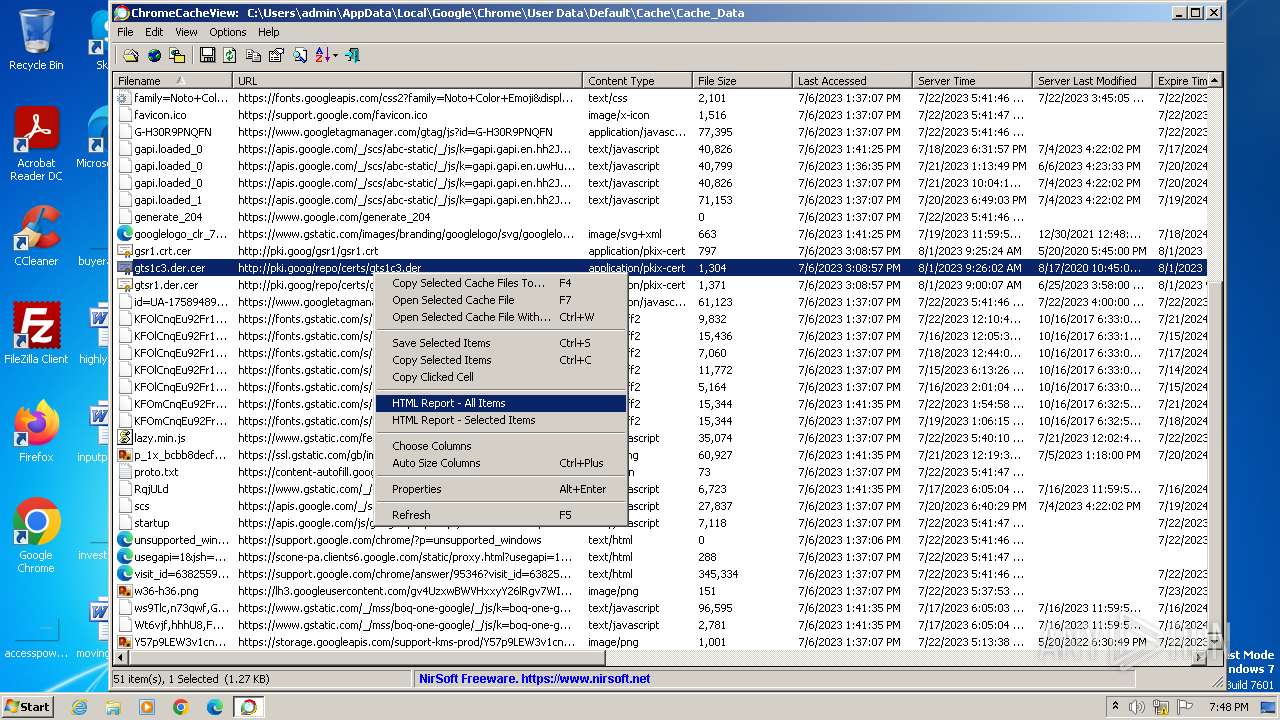Select the startup file row
The width and height of the screenshot is (1280, 720).
pyautogui.click(x=660, y=523)
